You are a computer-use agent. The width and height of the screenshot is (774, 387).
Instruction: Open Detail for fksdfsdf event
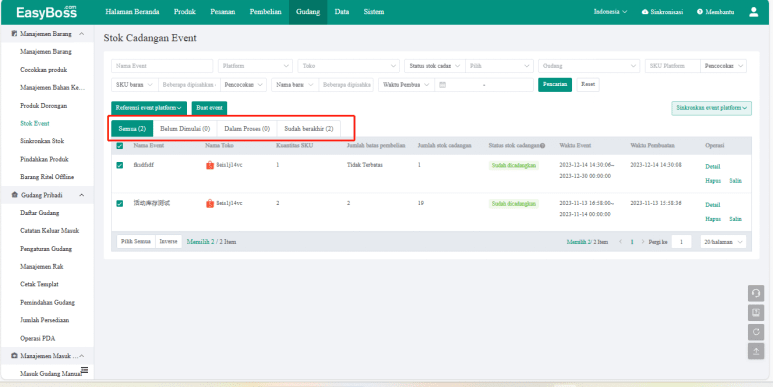click(x=713, y=167)
